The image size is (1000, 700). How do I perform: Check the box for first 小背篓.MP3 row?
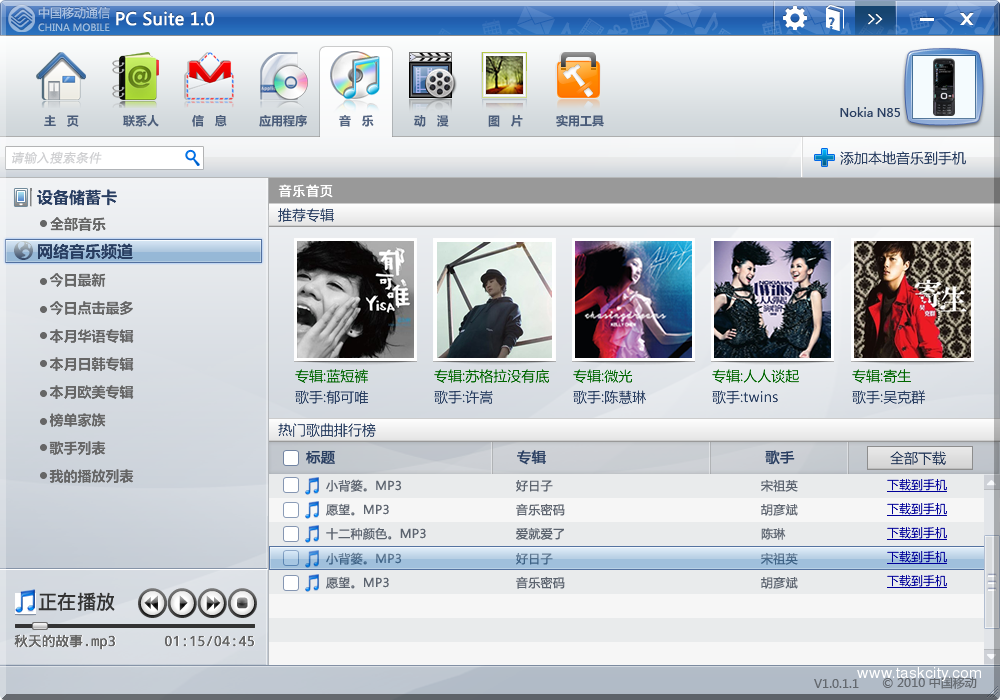(x=291, y=486)
